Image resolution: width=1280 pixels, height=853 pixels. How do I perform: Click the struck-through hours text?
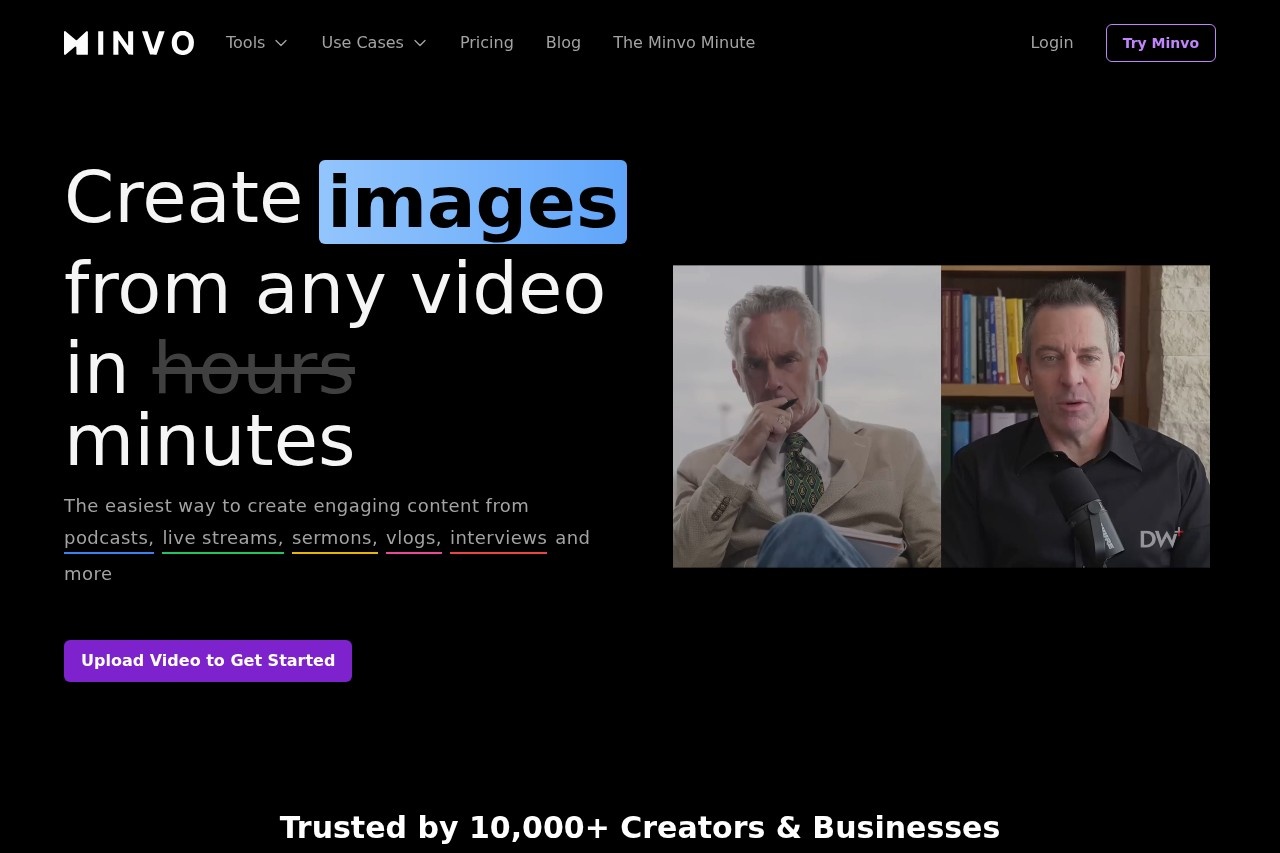[253, 368]
